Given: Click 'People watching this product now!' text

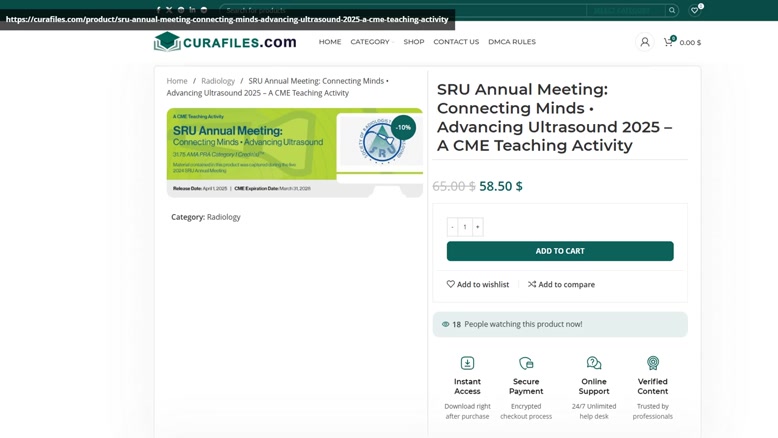Looking at the screenshot, I should coord(523,324).
